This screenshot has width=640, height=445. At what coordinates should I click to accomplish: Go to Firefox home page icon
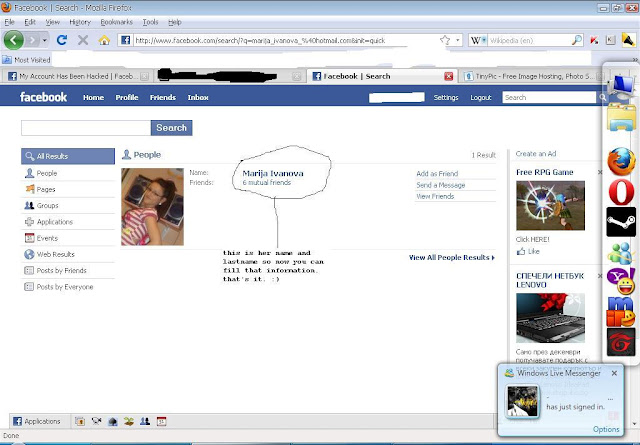104,40
